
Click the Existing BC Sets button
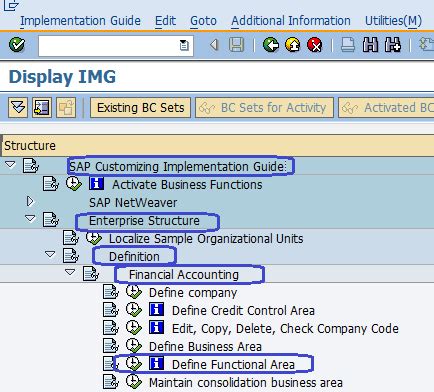(140, 108)
